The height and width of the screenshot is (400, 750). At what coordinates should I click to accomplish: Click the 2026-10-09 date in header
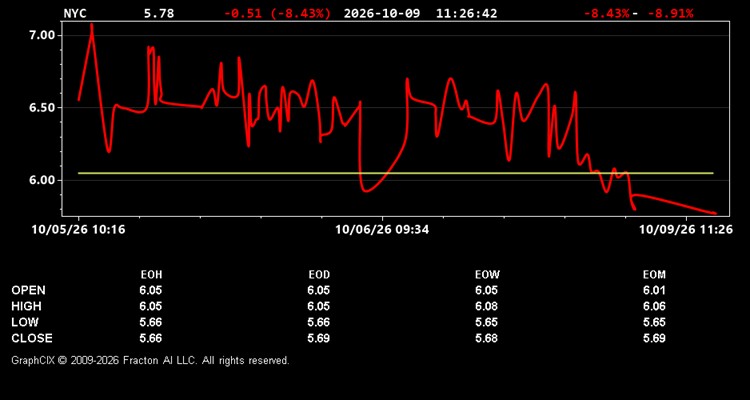coord(382,13)
